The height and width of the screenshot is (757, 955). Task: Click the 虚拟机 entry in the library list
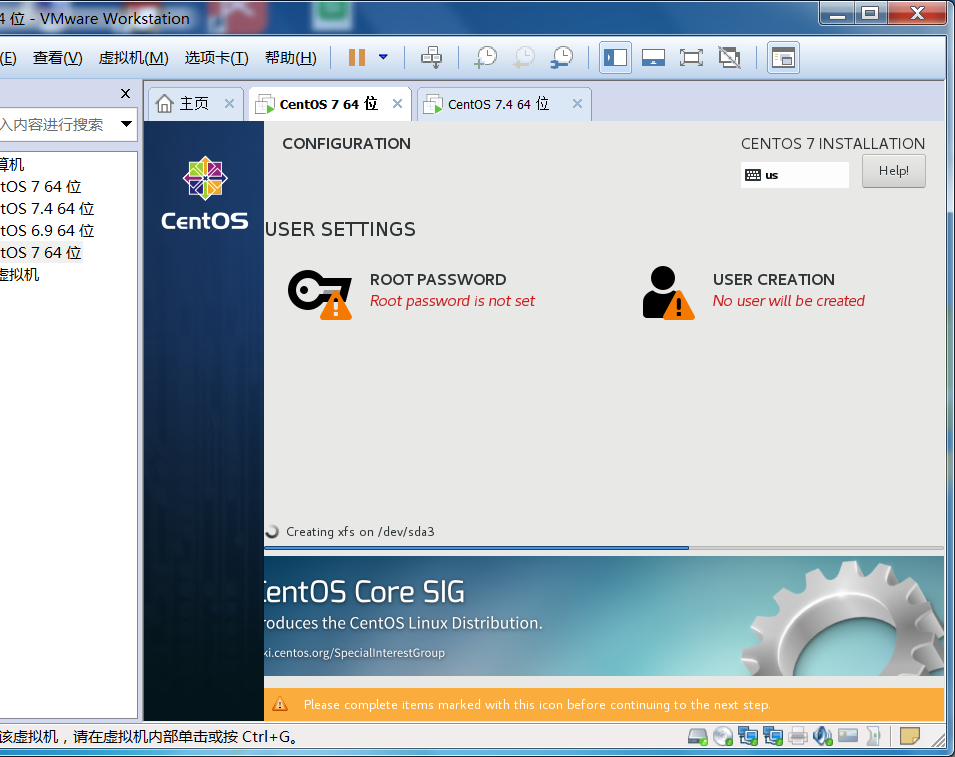coord(19,275)
